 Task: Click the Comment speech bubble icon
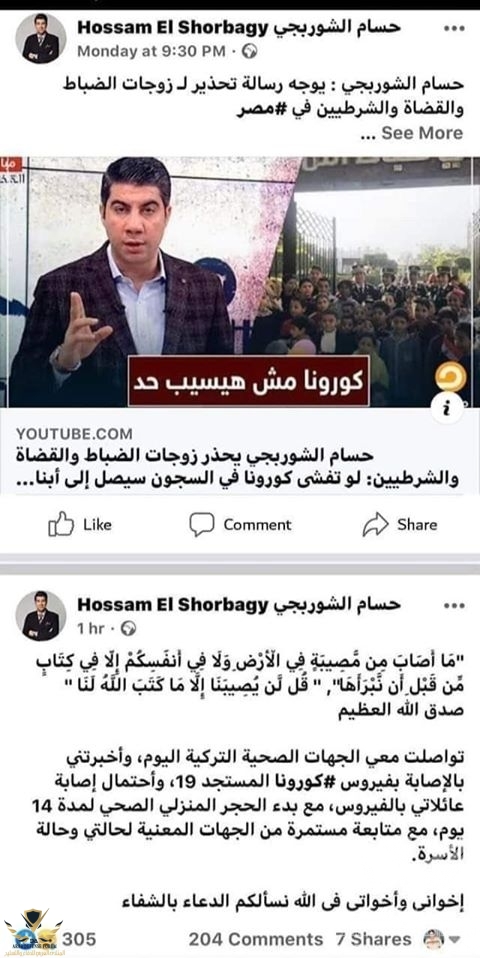pyautogui.click(x=202, y=524)
